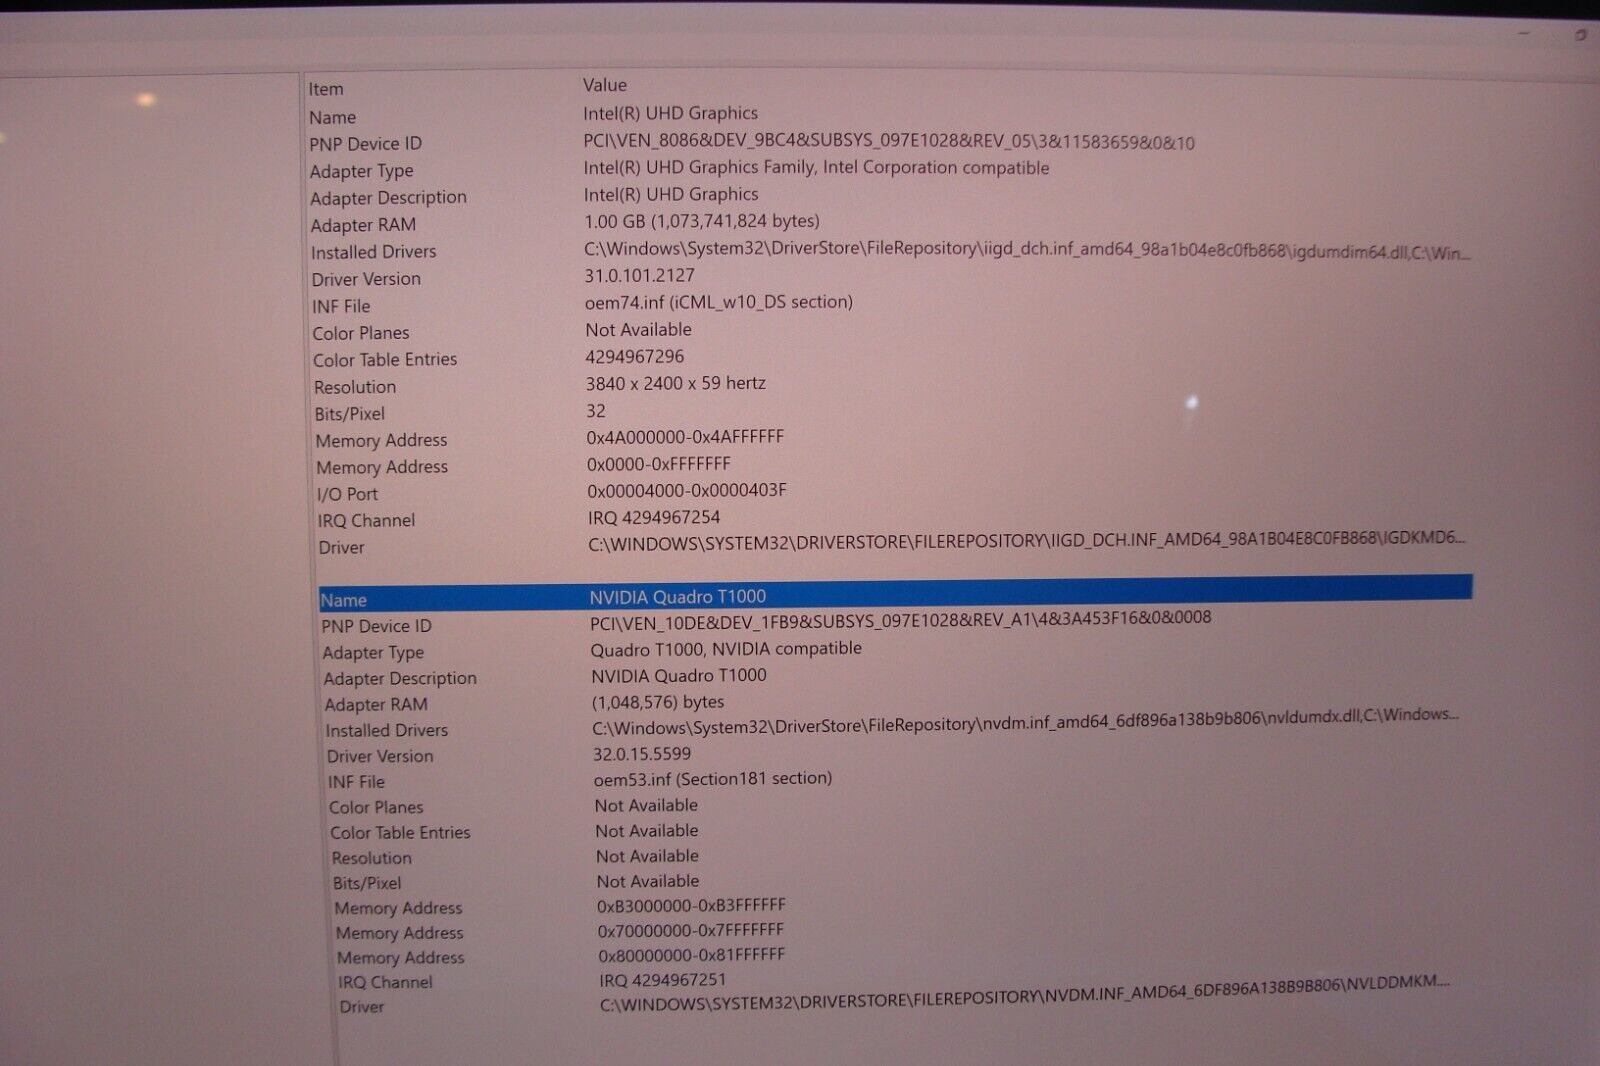The image size is (1600, 1066).
Task: Select the INF File oem74.inf row
Action: pos(600,303)
